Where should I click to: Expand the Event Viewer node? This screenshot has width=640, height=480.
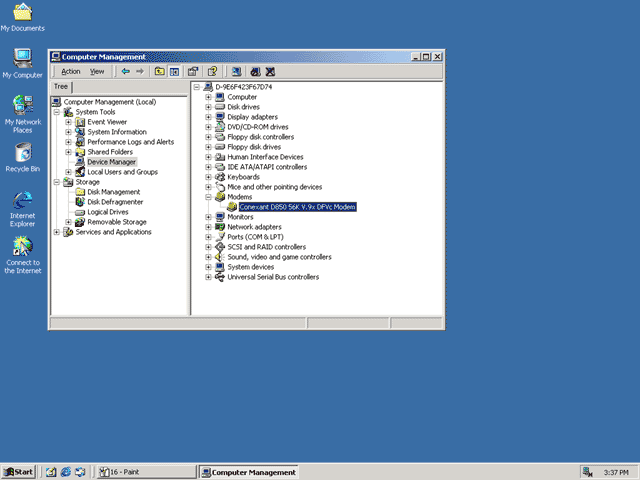click(x=69, y=122)
